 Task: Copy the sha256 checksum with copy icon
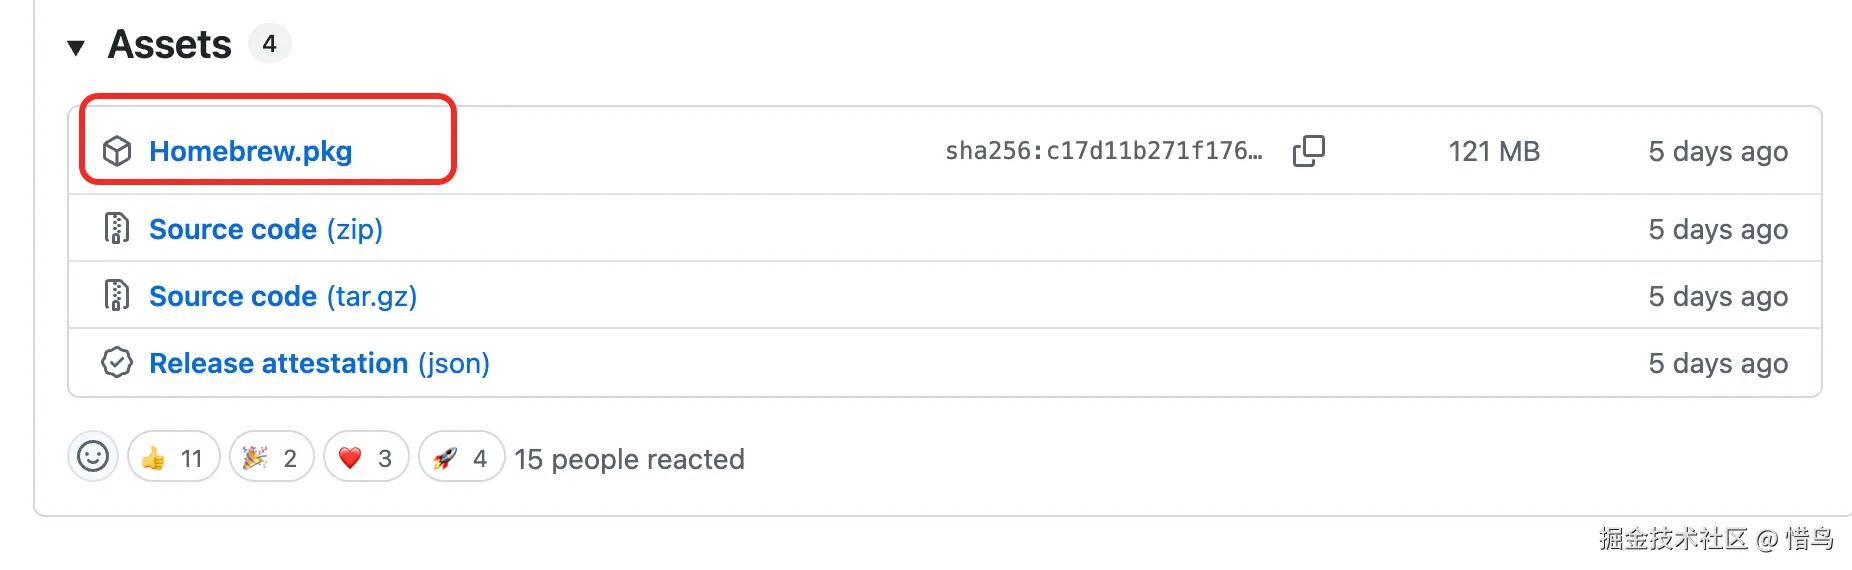click(1308, 151)
